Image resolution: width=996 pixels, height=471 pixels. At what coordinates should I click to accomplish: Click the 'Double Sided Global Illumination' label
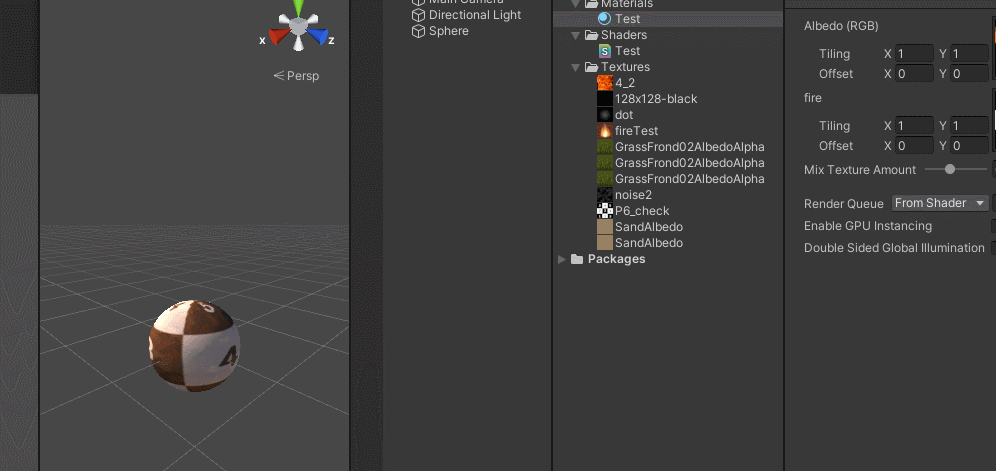[894, 248]
